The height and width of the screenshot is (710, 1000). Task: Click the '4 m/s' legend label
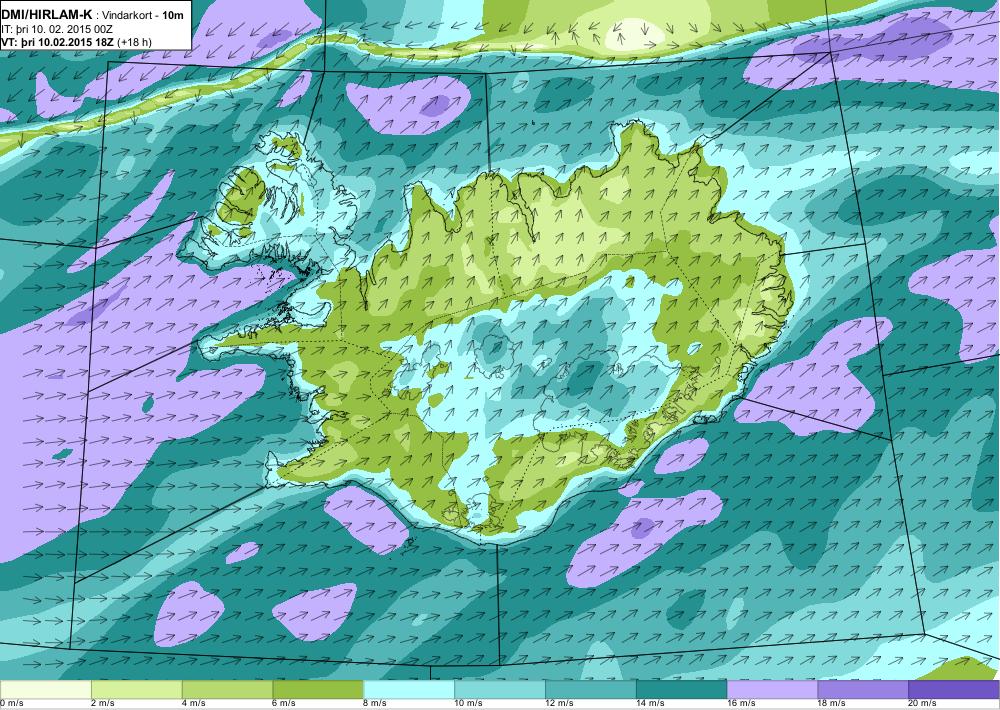pyautogui.click(x=193, y=704)
